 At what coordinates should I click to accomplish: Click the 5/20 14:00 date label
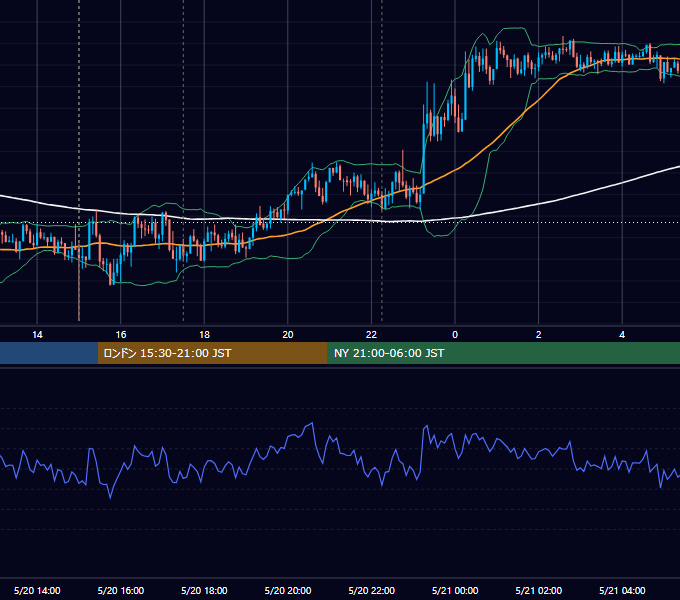37,590
